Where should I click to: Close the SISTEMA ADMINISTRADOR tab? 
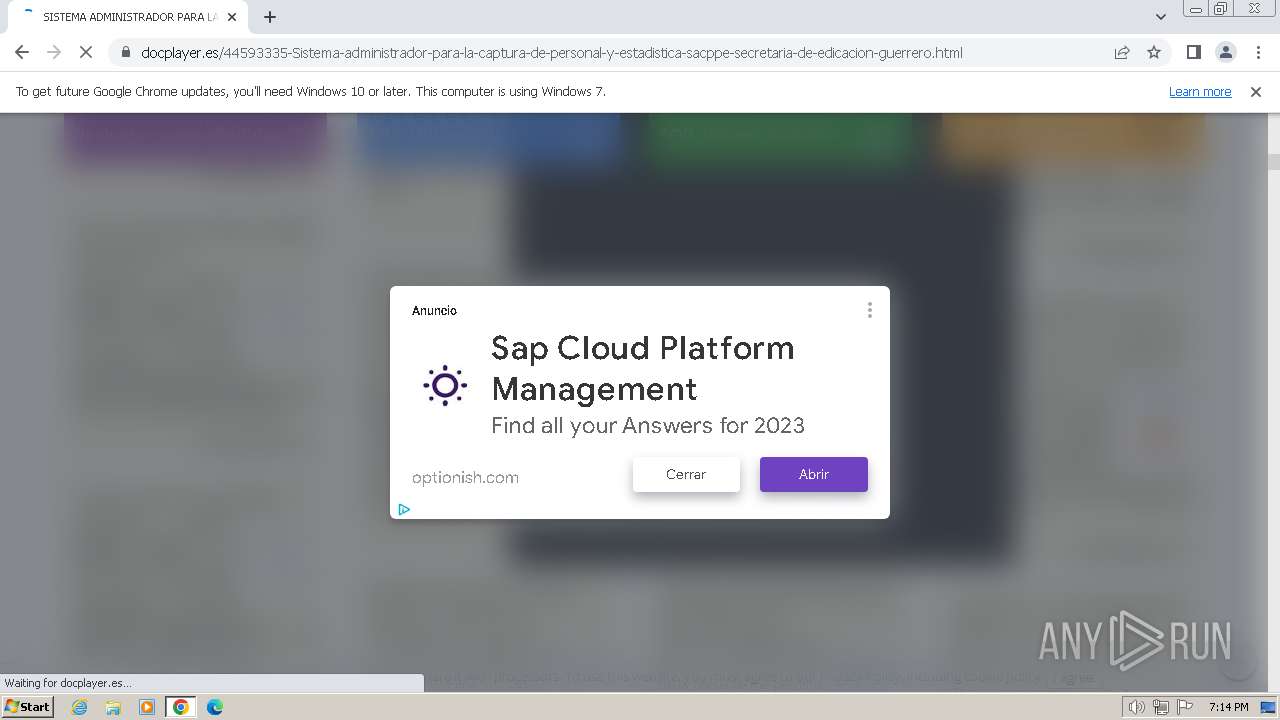[232, 17]
